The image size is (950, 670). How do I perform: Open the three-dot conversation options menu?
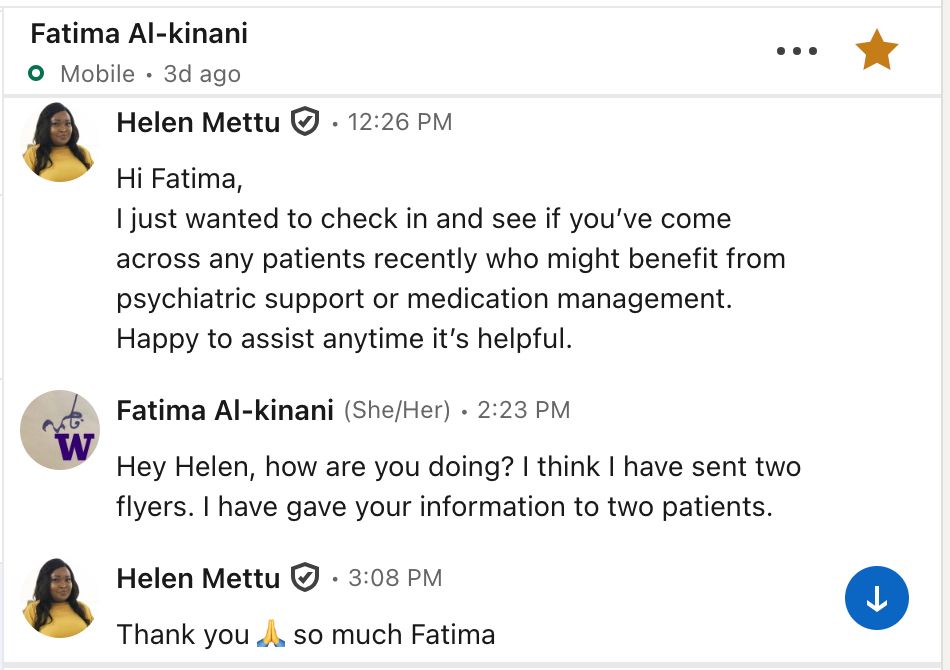tap(797, 51)
